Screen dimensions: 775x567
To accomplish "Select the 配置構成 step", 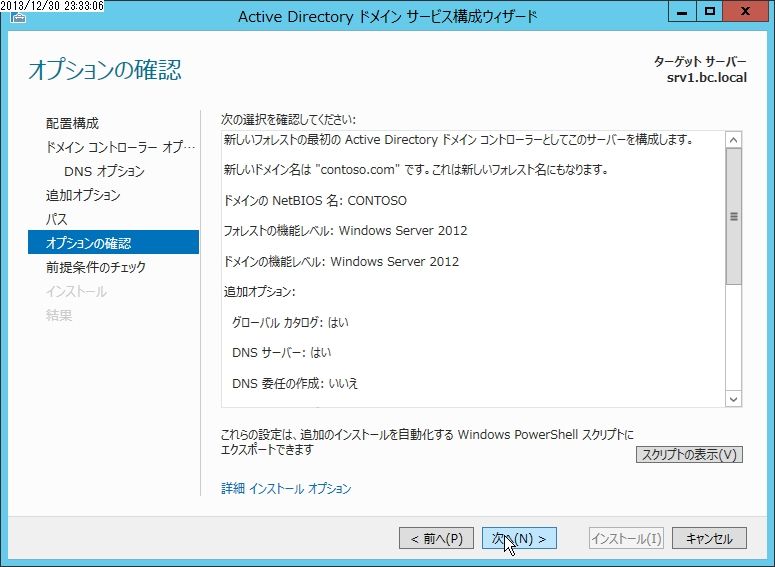I will 72,123.
